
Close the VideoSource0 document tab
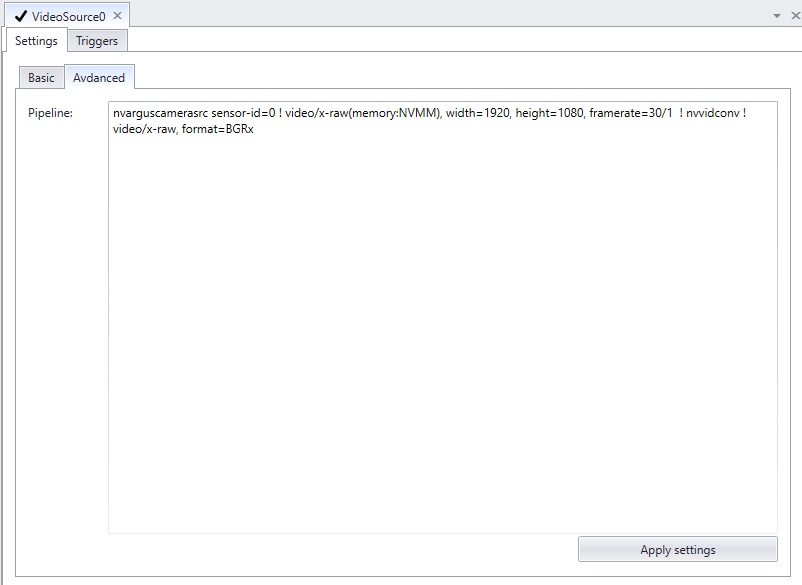click(x=117, y=16)
